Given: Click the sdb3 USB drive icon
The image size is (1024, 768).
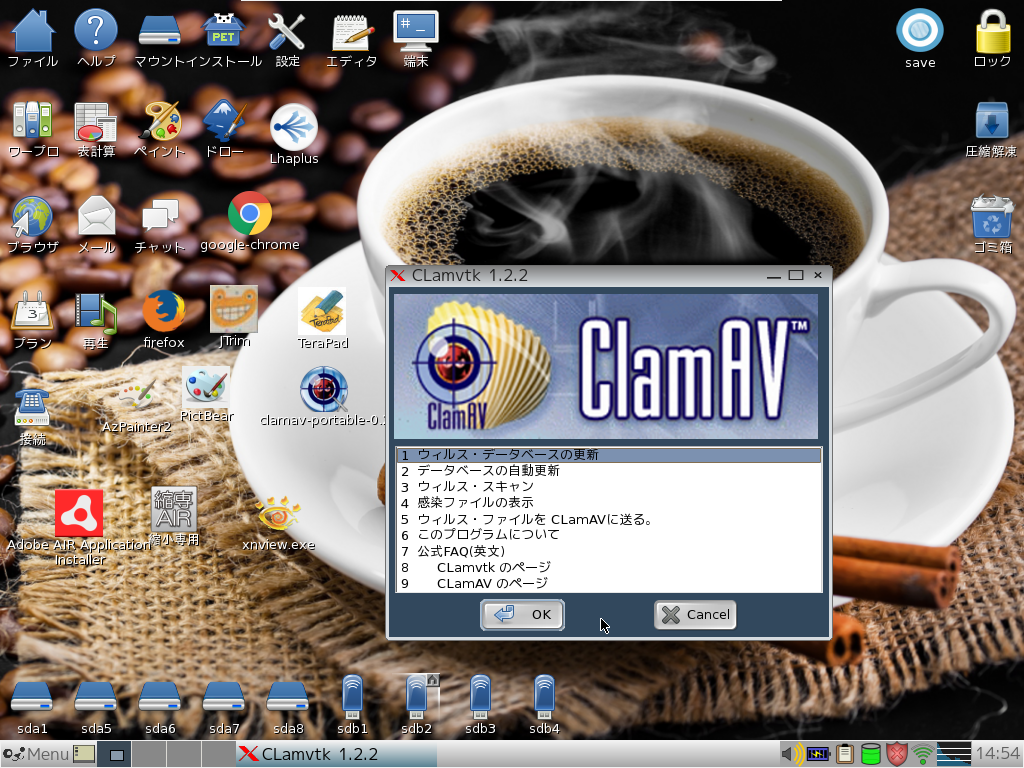Looking at the screenshot, I should (480, 696).
